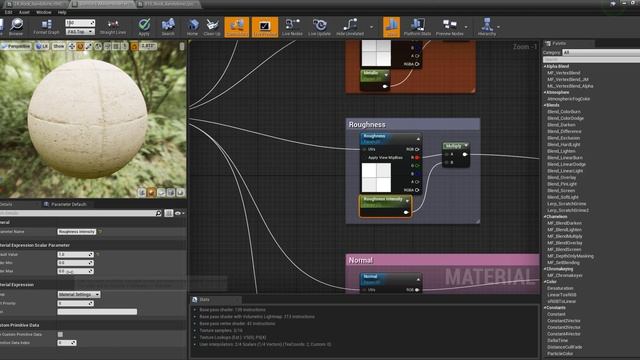Toggle the orange Stats toolbar button
The image size is (640, 360).
click(391, 27)
